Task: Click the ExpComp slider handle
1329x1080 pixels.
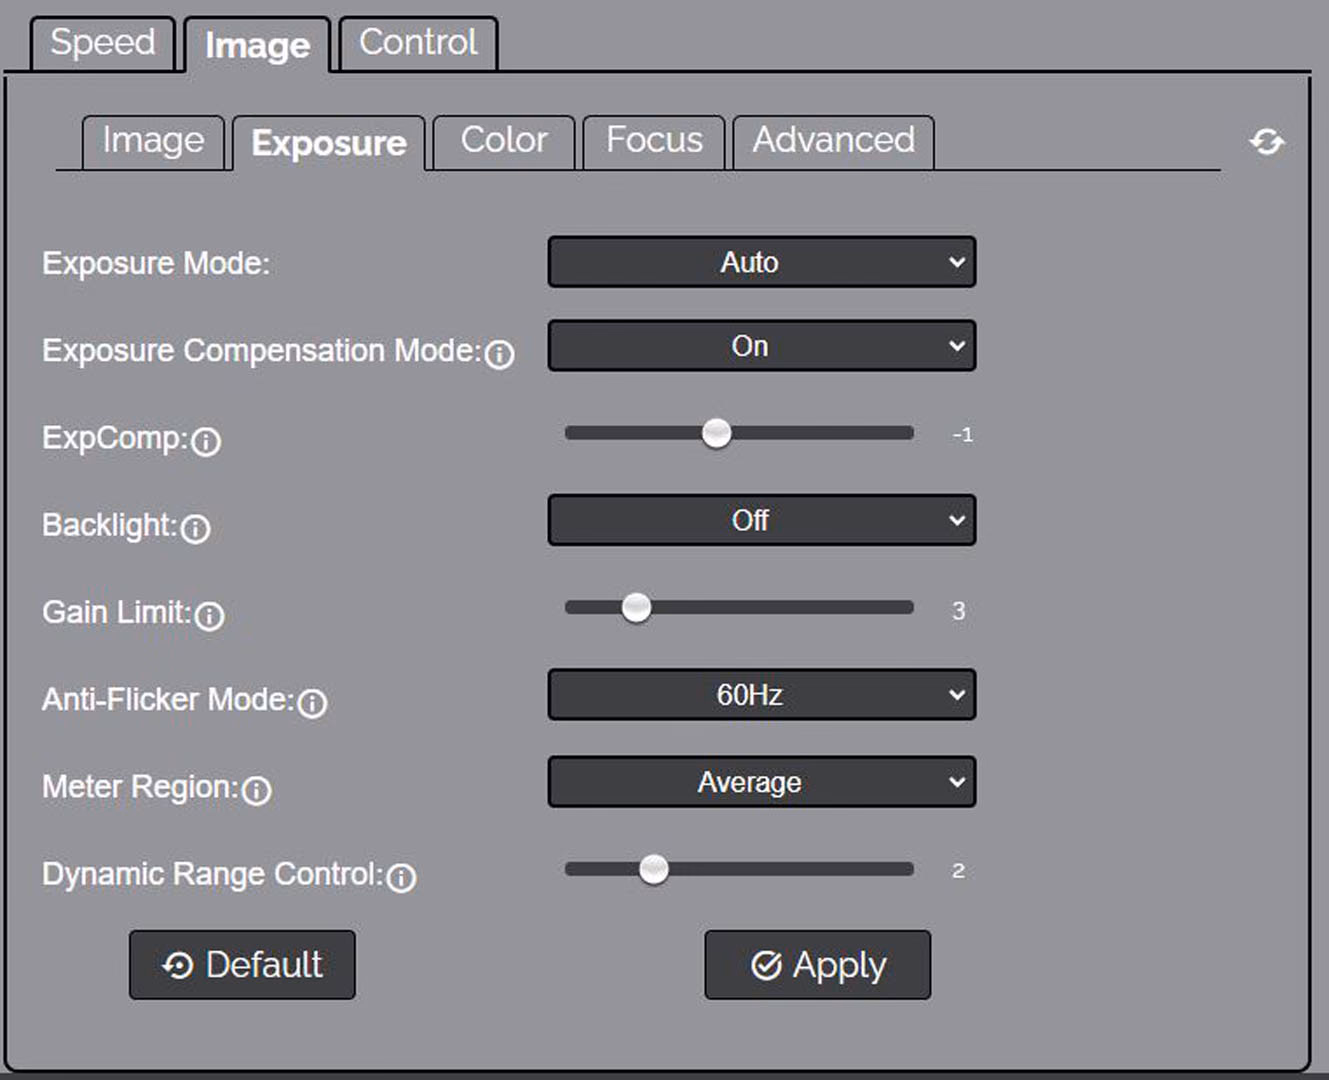Action: click(x=716, y=433)
